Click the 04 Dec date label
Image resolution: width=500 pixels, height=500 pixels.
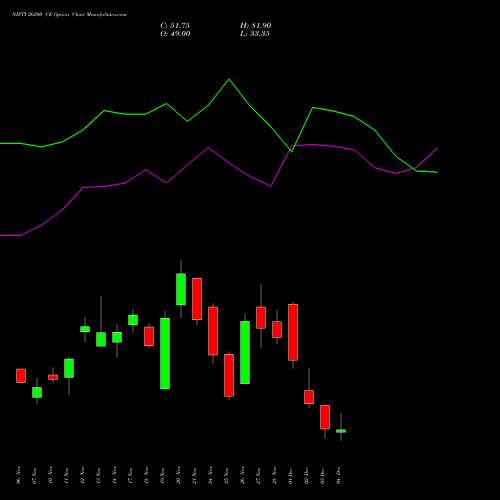pyautogui.click(x=338, y=475)
